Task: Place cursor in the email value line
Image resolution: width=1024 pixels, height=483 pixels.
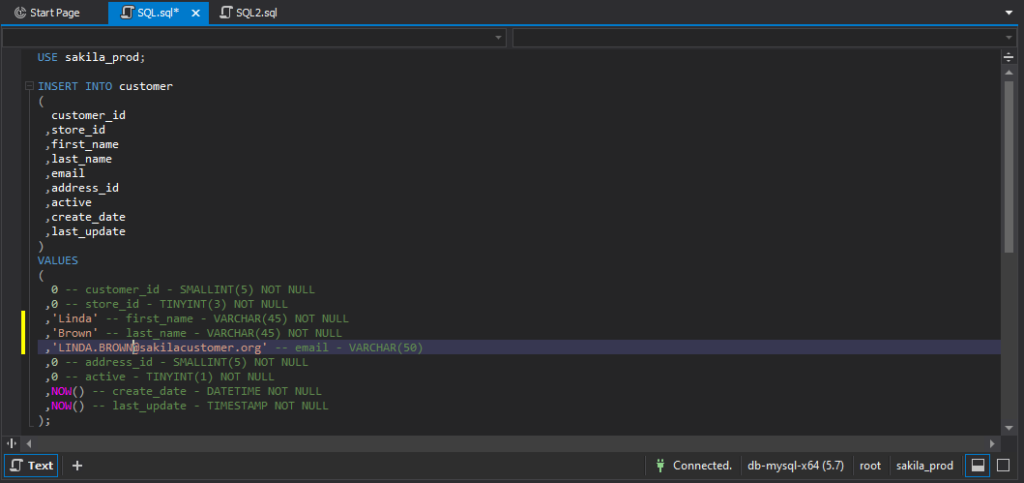Action: pos(200,347)
